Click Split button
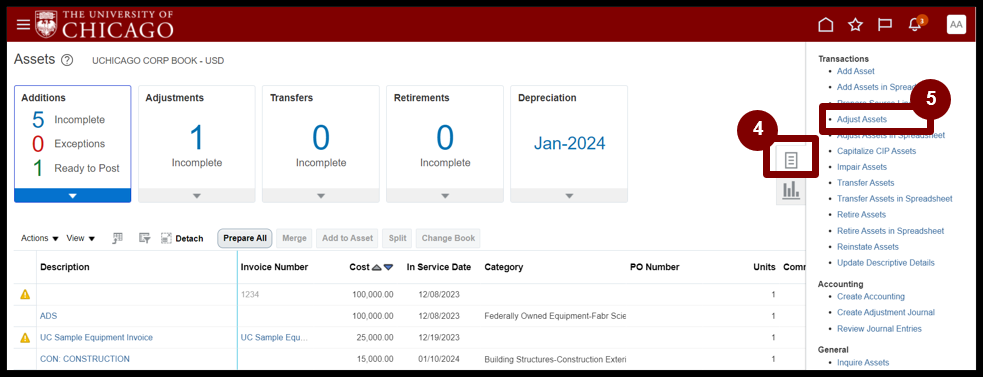 (397, 238)
